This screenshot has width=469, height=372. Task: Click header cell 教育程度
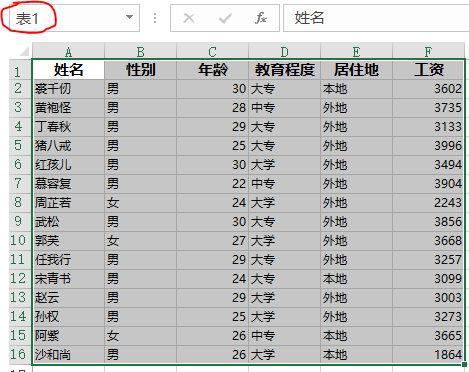284,70
